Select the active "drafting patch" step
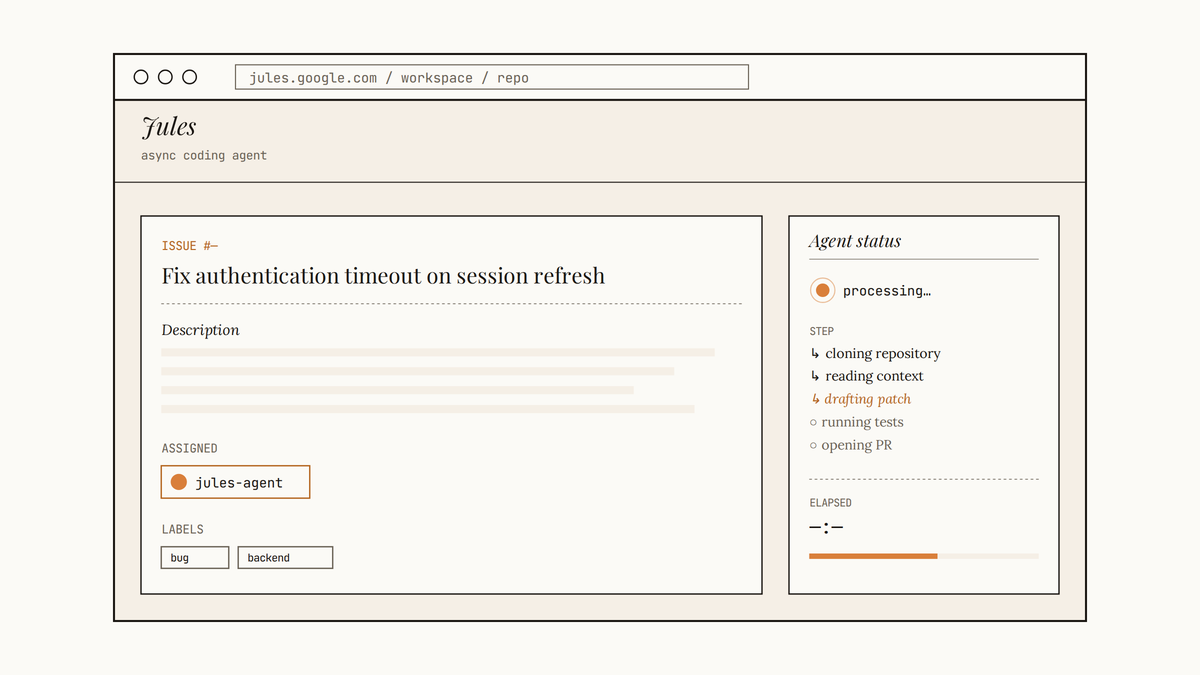Screen dimensions: 1200x675 pyautogui.click(x=860, y=399)
